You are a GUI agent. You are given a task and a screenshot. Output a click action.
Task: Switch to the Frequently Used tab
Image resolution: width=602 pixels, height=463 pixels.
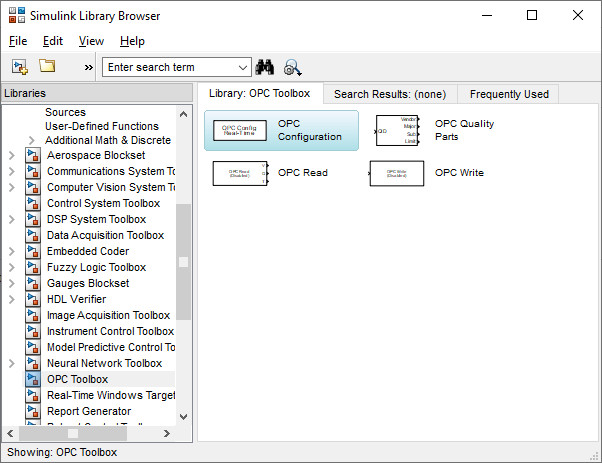[509, 94]
